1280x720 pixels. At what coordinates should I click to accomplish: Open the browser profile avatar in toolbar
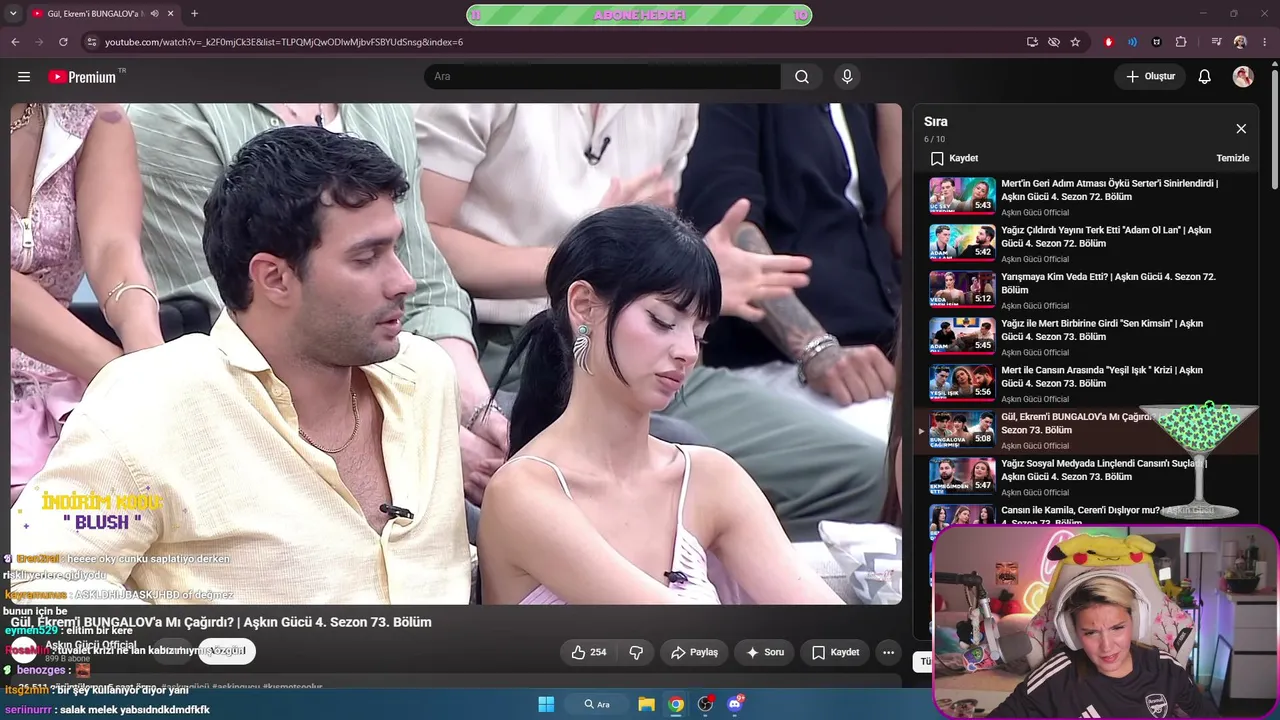(1240, 42)
